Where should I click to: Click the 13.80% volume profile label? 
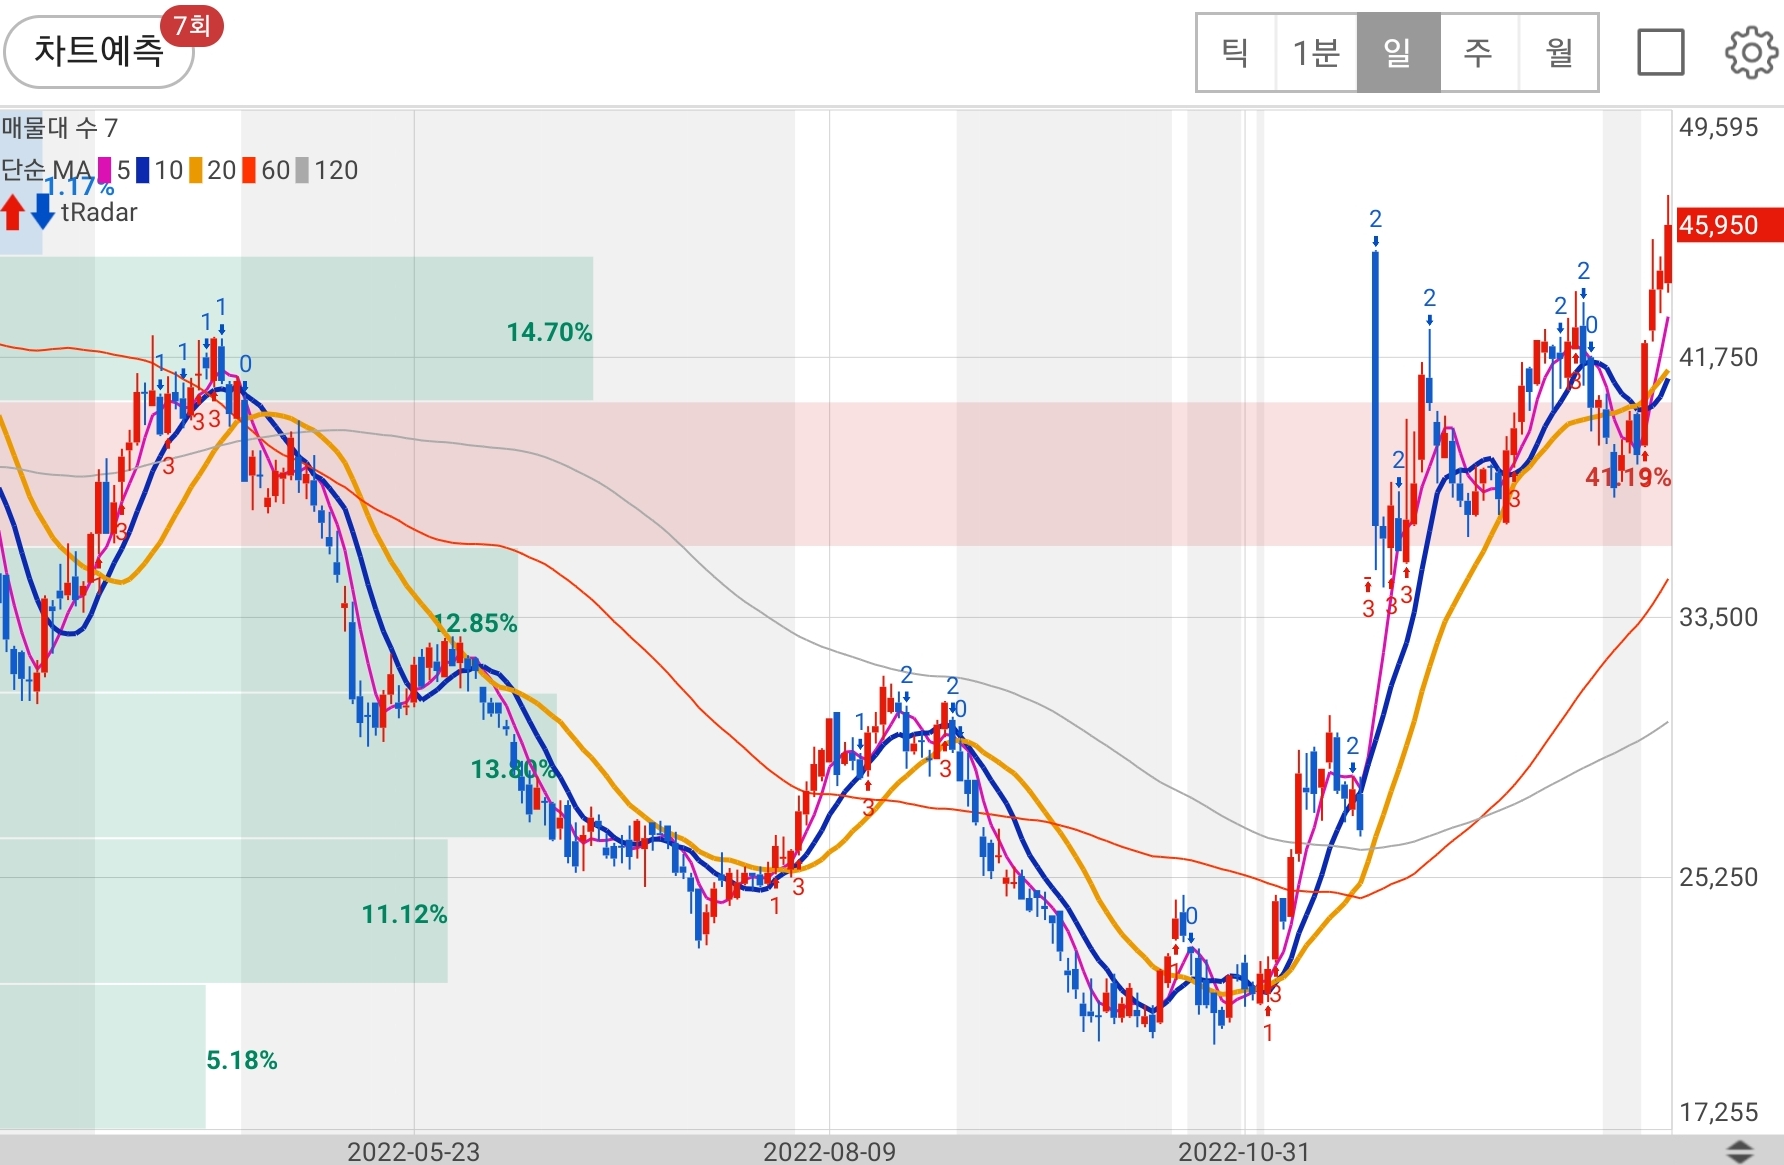[x=513, y=769]
